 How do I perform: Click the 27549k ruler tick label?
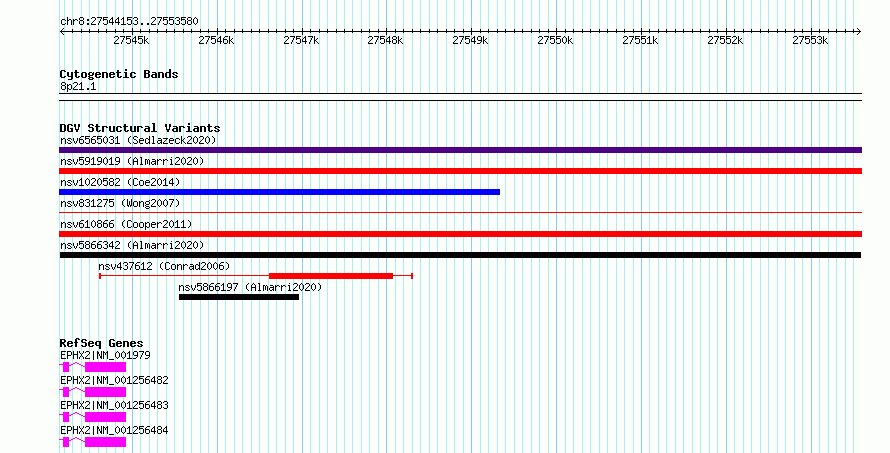[x=471, y=40]
